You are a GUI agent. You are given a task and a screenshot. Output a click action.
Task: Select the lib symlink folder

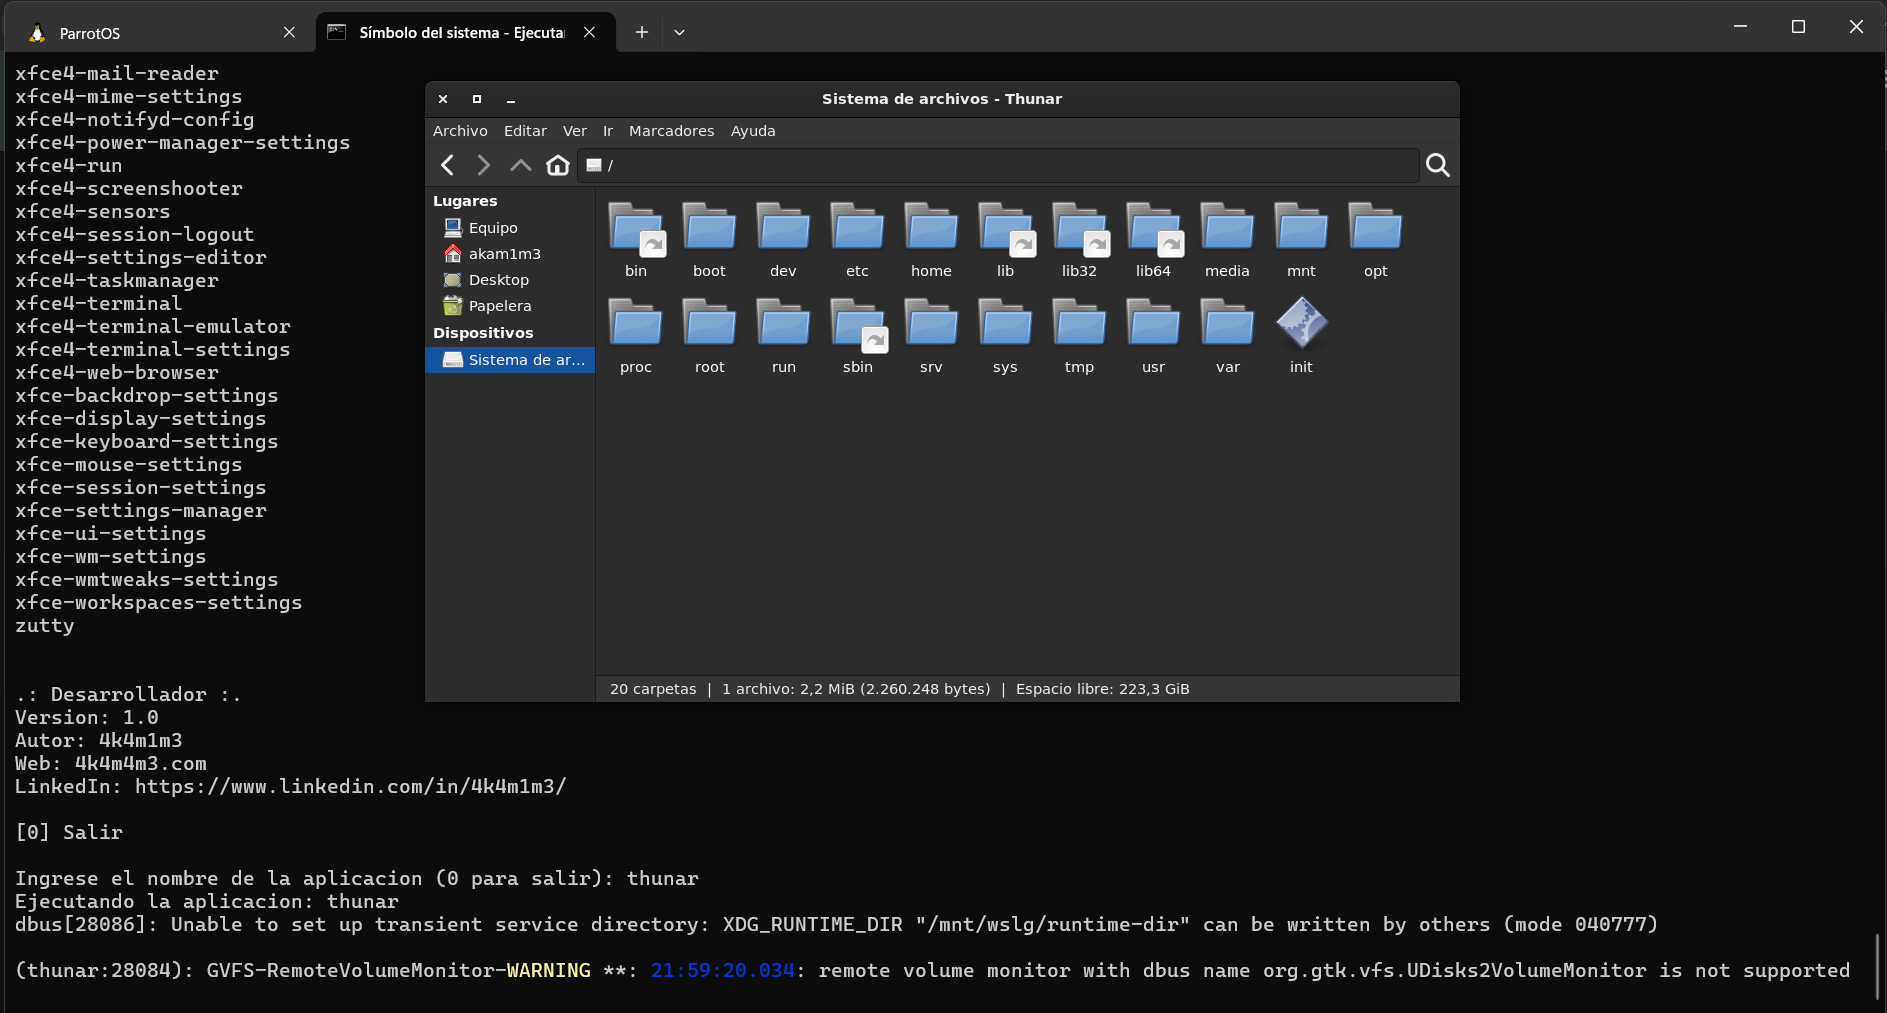pos(1006,241)
